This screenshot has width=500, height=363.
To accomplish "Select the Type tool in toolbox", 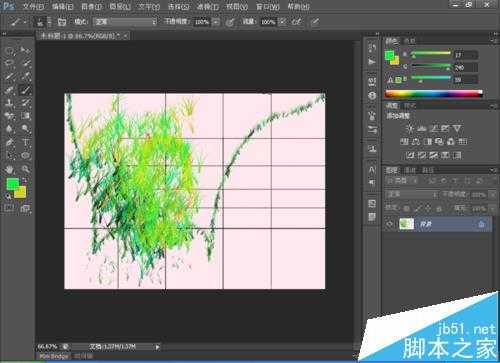I will coord(26,142).
